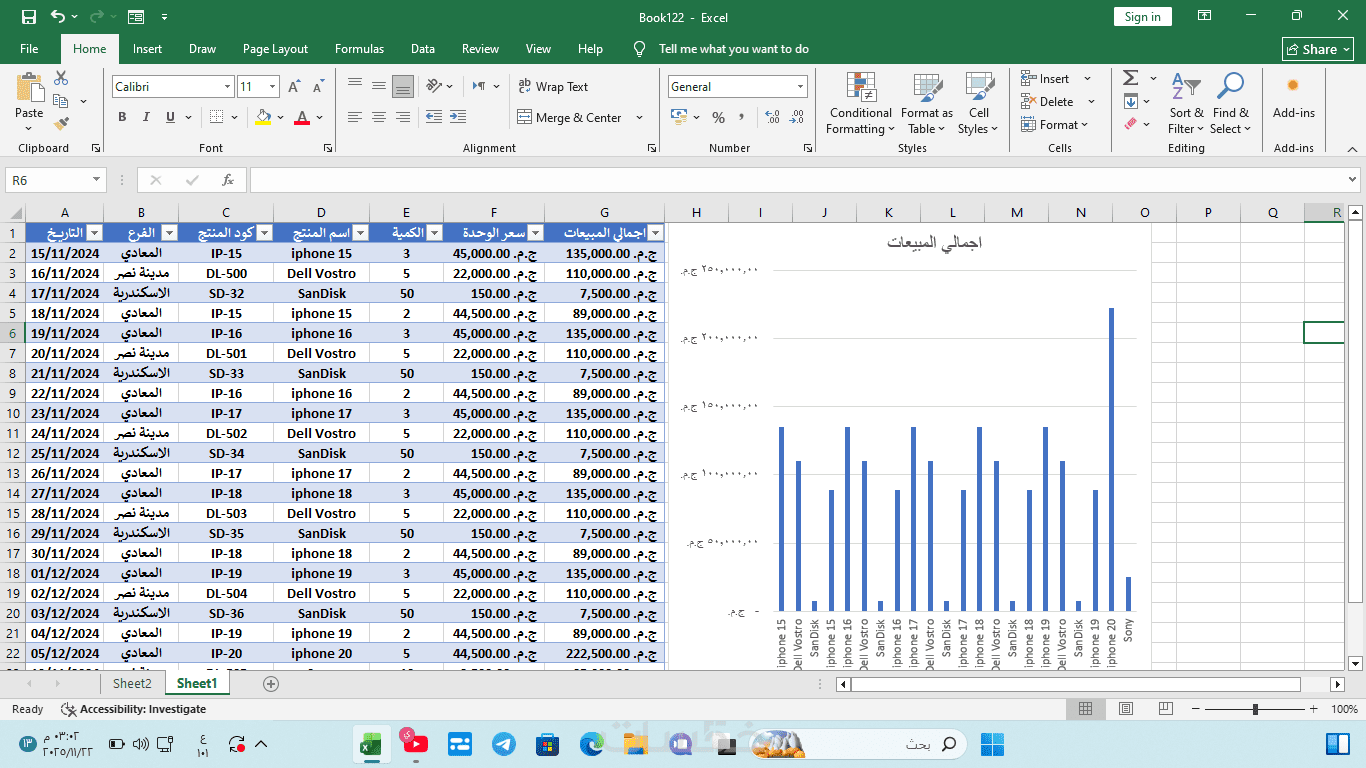Click the Sign in button
The width and height of the screenshot is (1366, 768).
(x=1142, y=17)
